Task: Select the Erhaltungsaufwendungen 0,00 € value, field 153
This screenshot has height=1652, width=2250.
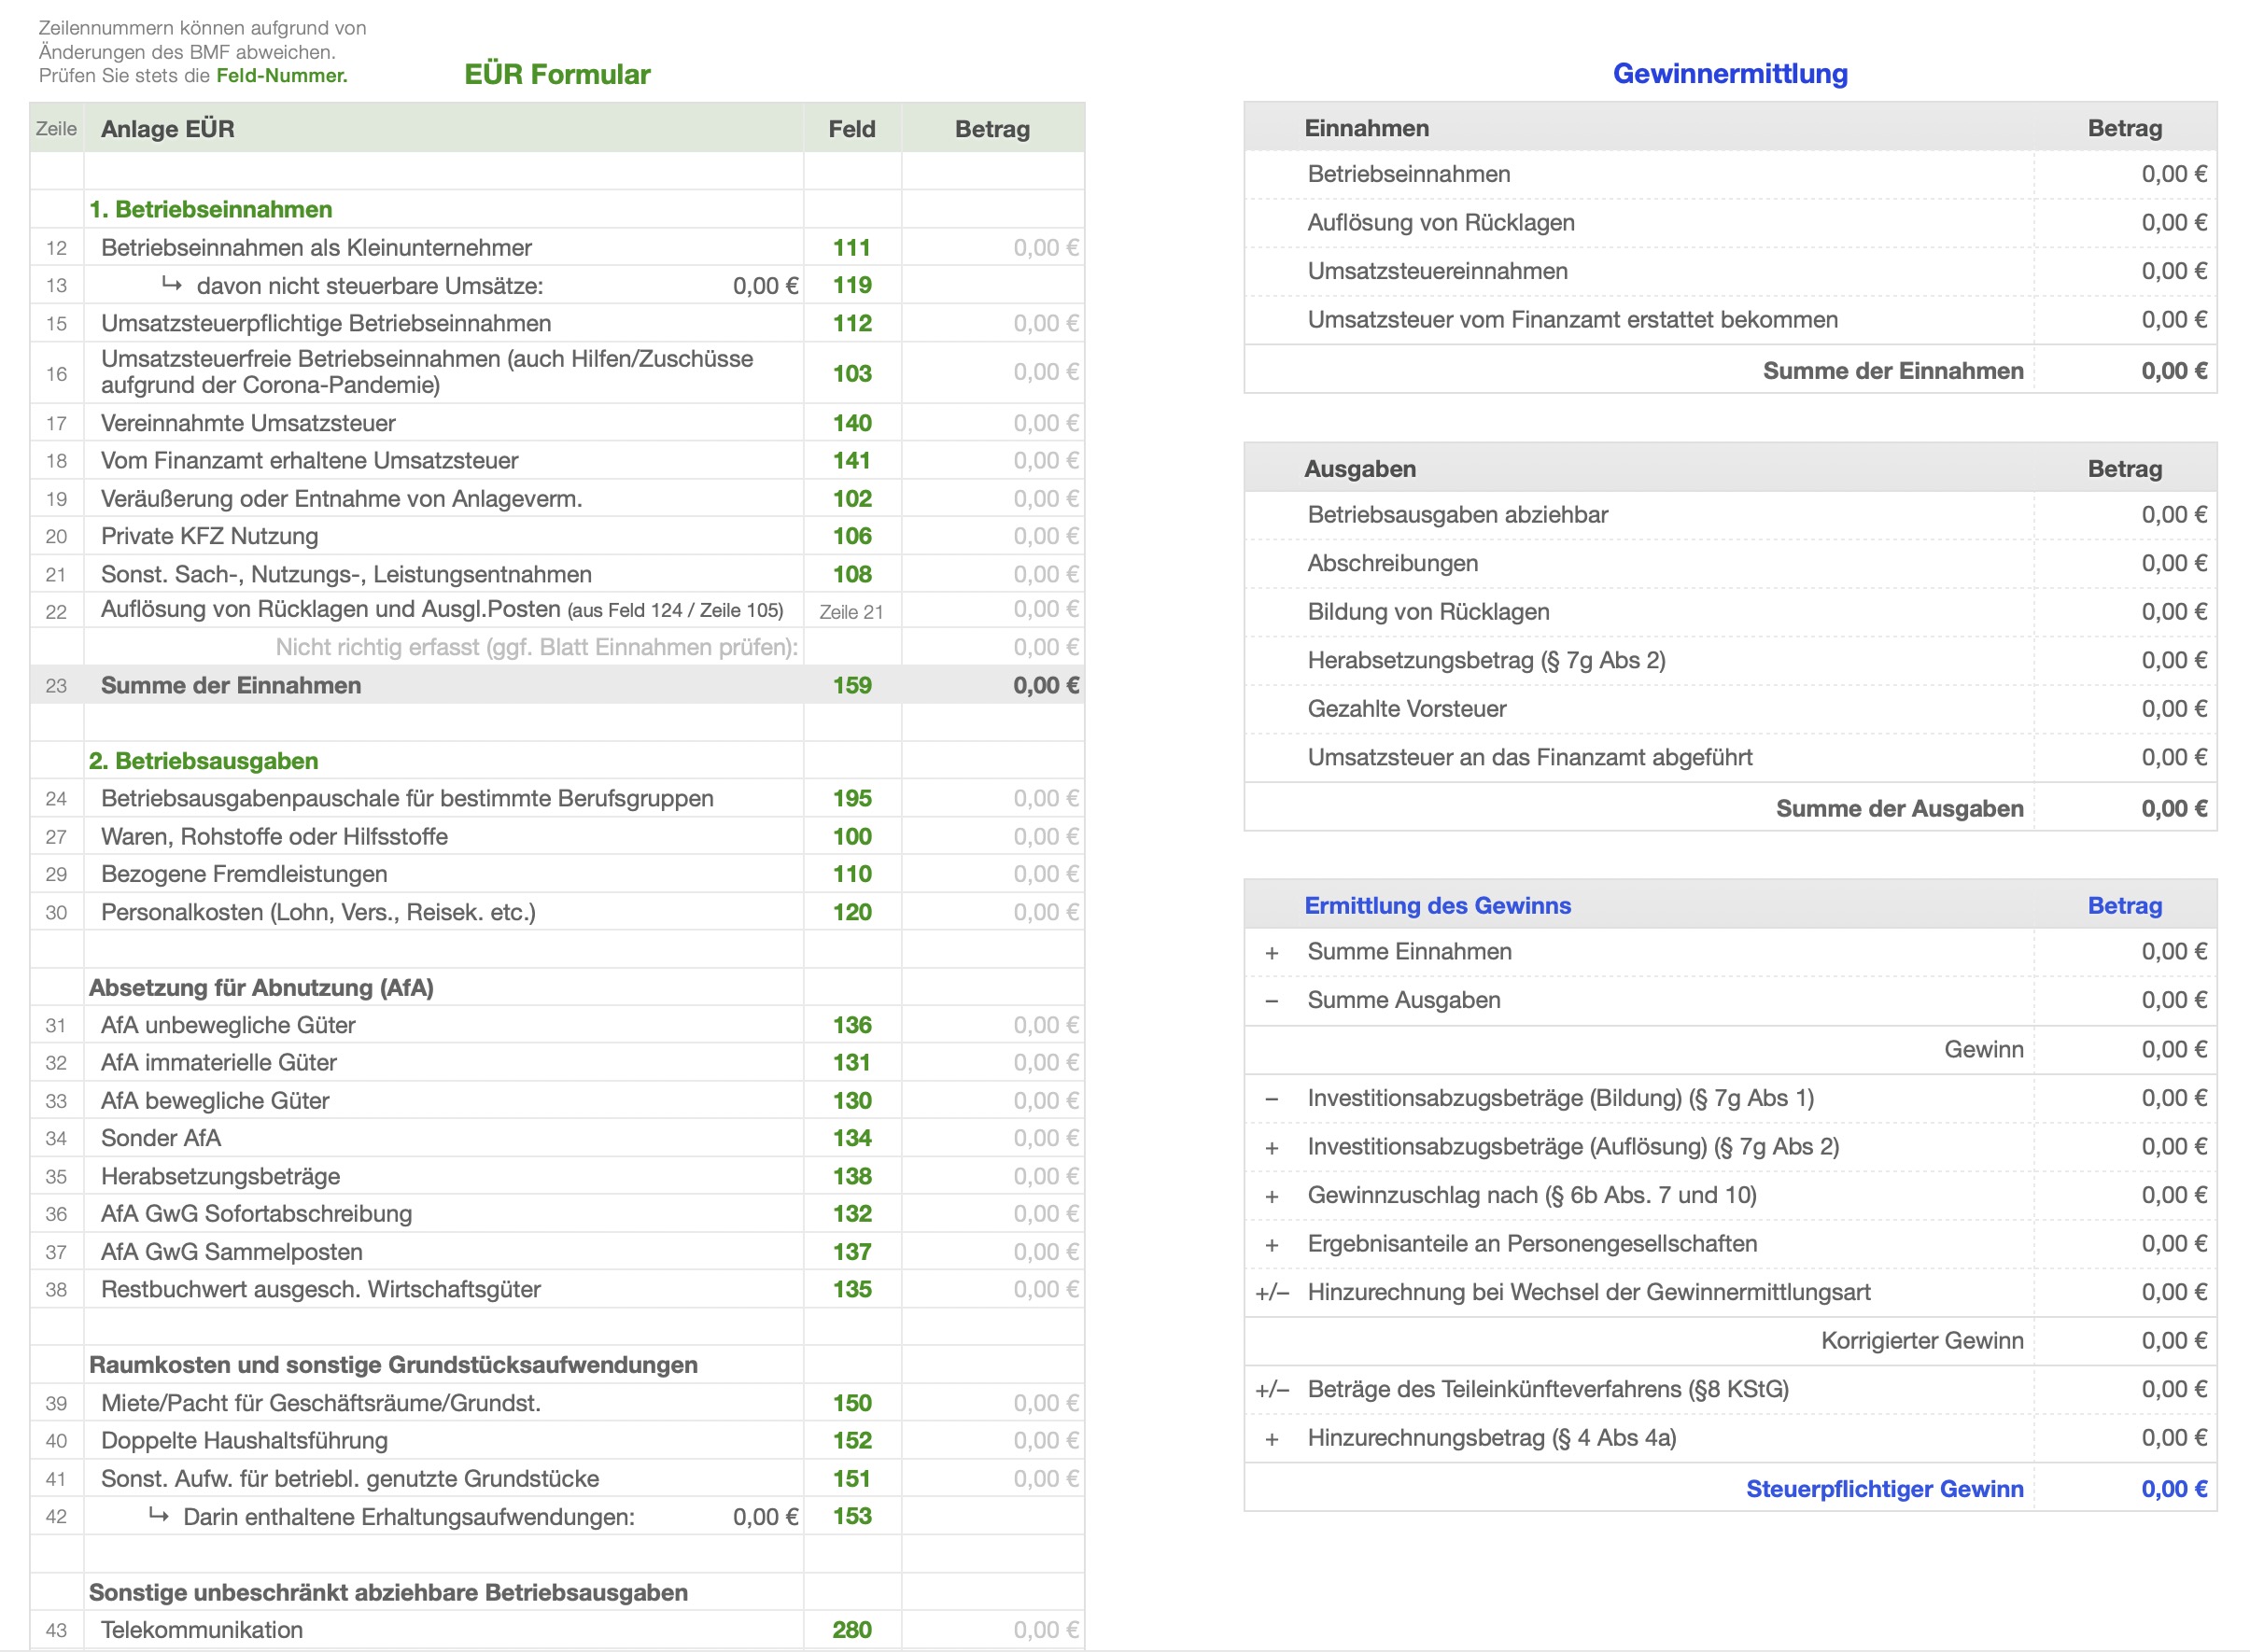Action: point(765,1517)
